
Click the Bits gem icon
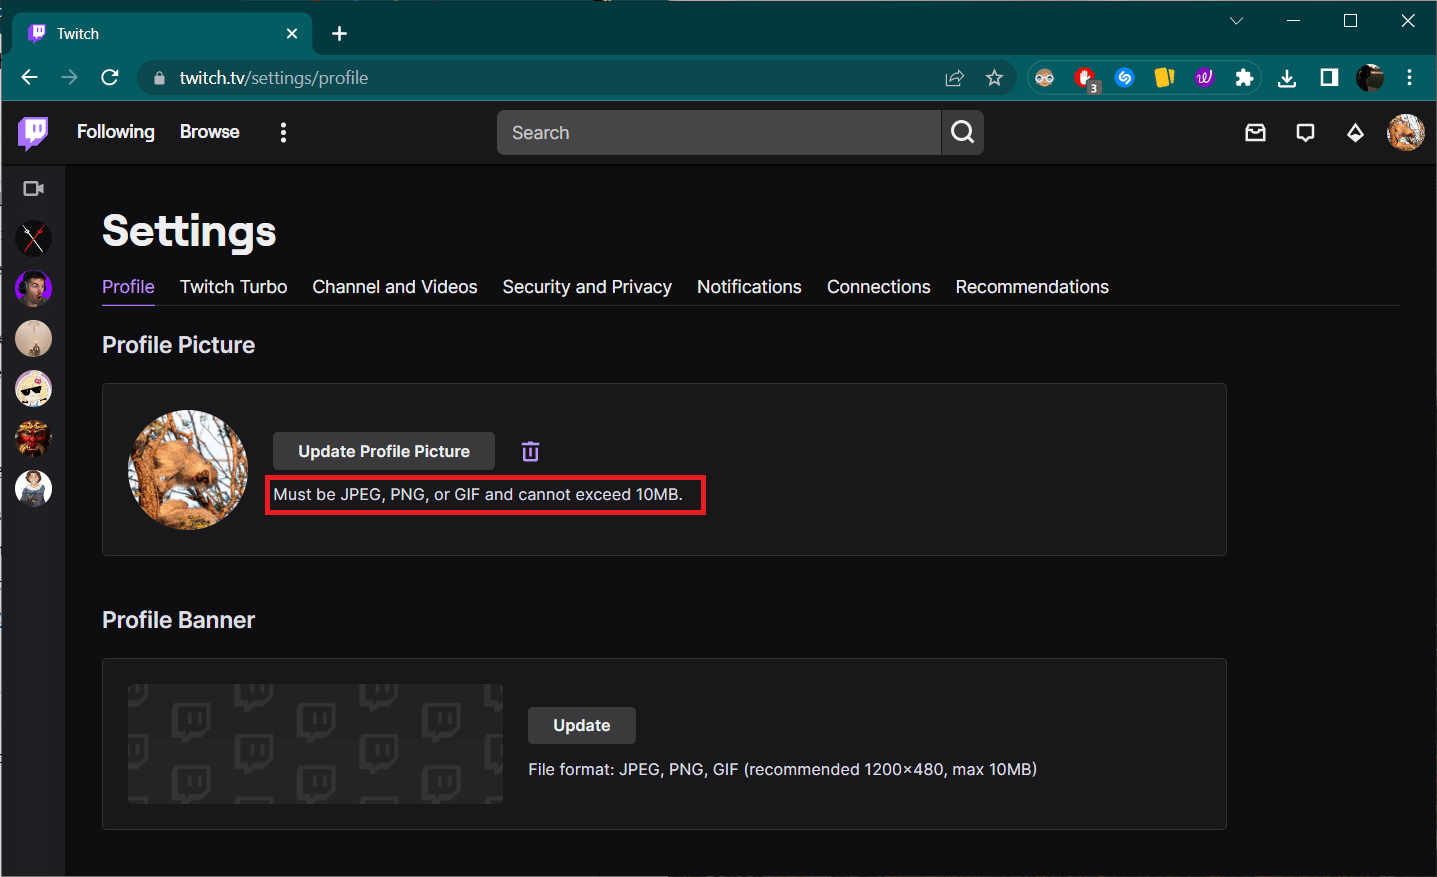pyautogui.click(x=1355, y=132)
